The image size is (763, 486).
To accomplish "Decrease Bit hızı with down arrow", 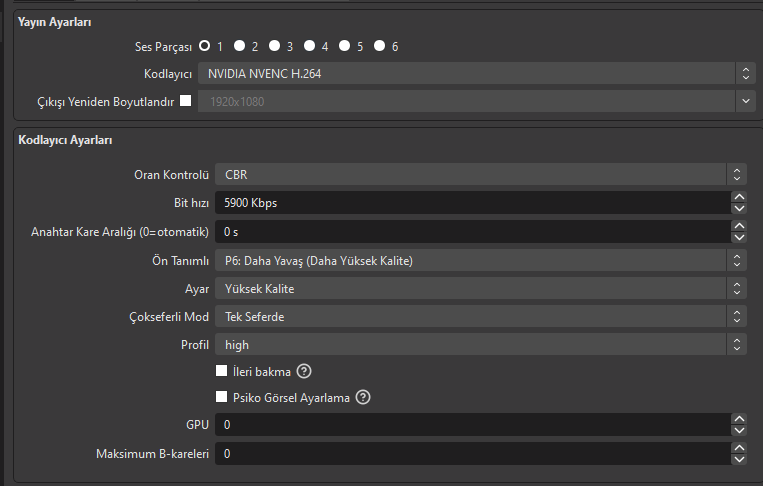I will [x=739, y=208].
